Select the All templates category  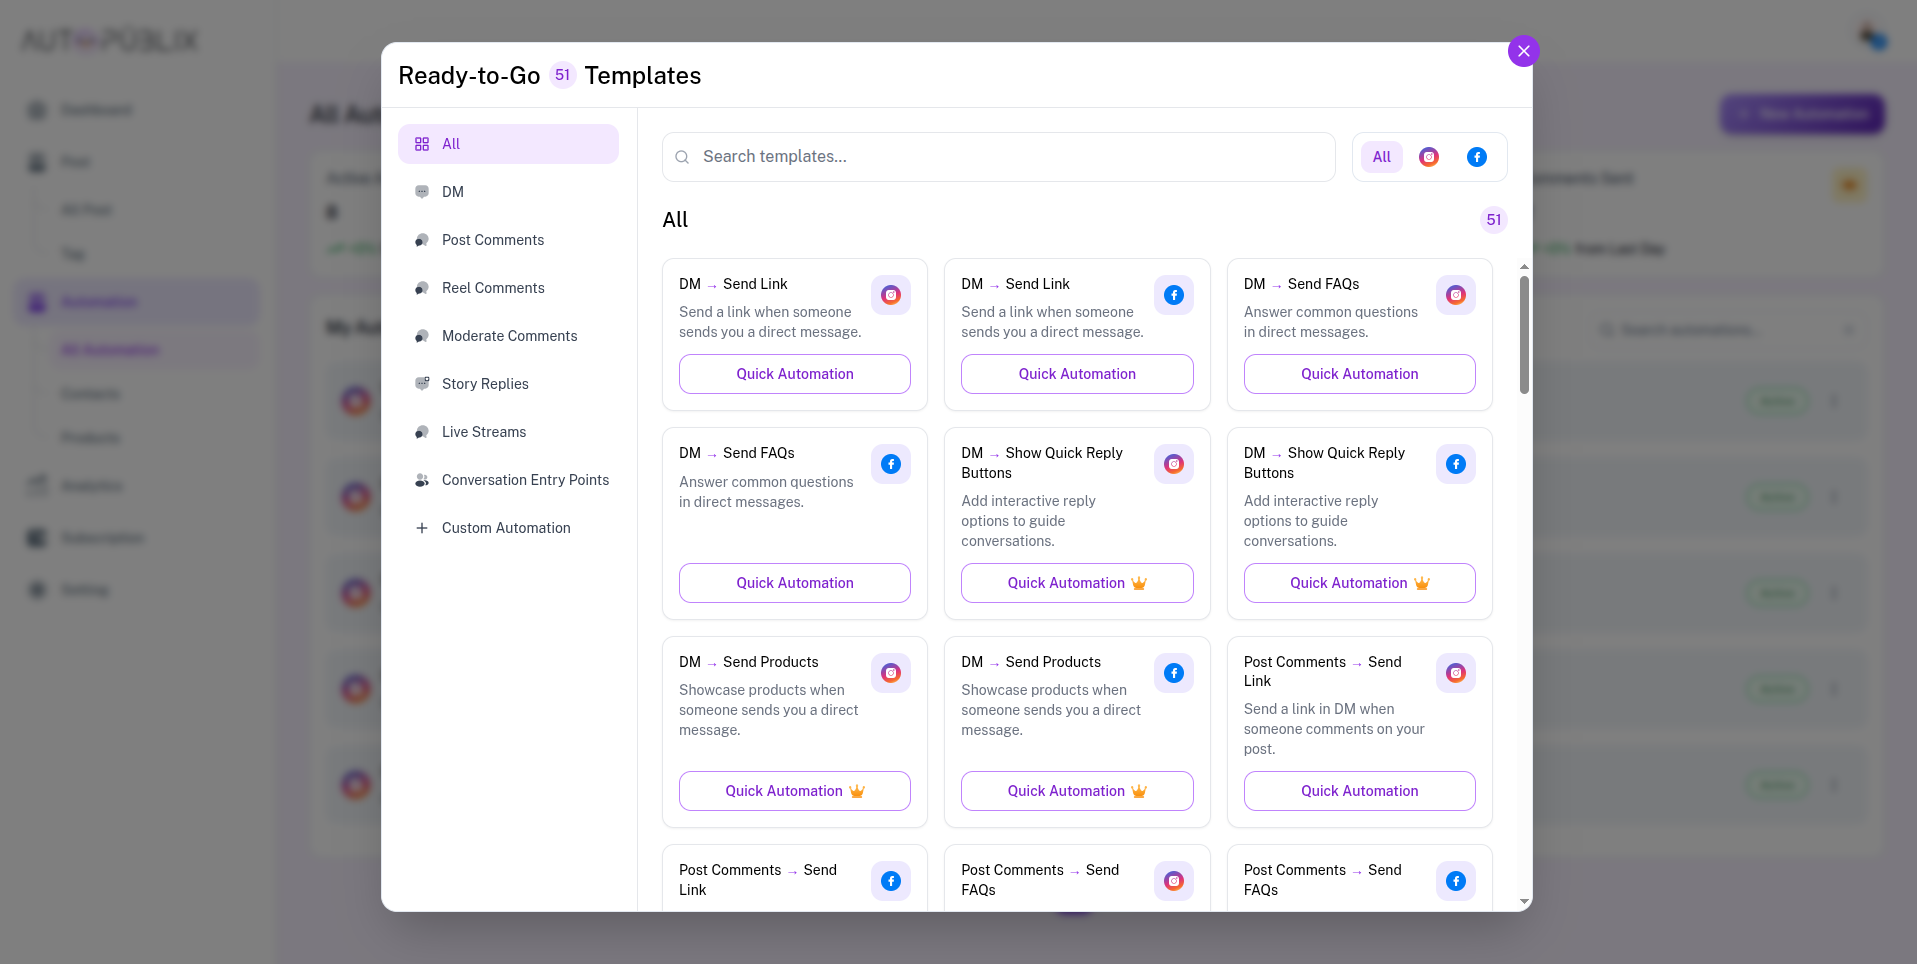point(508,144)
